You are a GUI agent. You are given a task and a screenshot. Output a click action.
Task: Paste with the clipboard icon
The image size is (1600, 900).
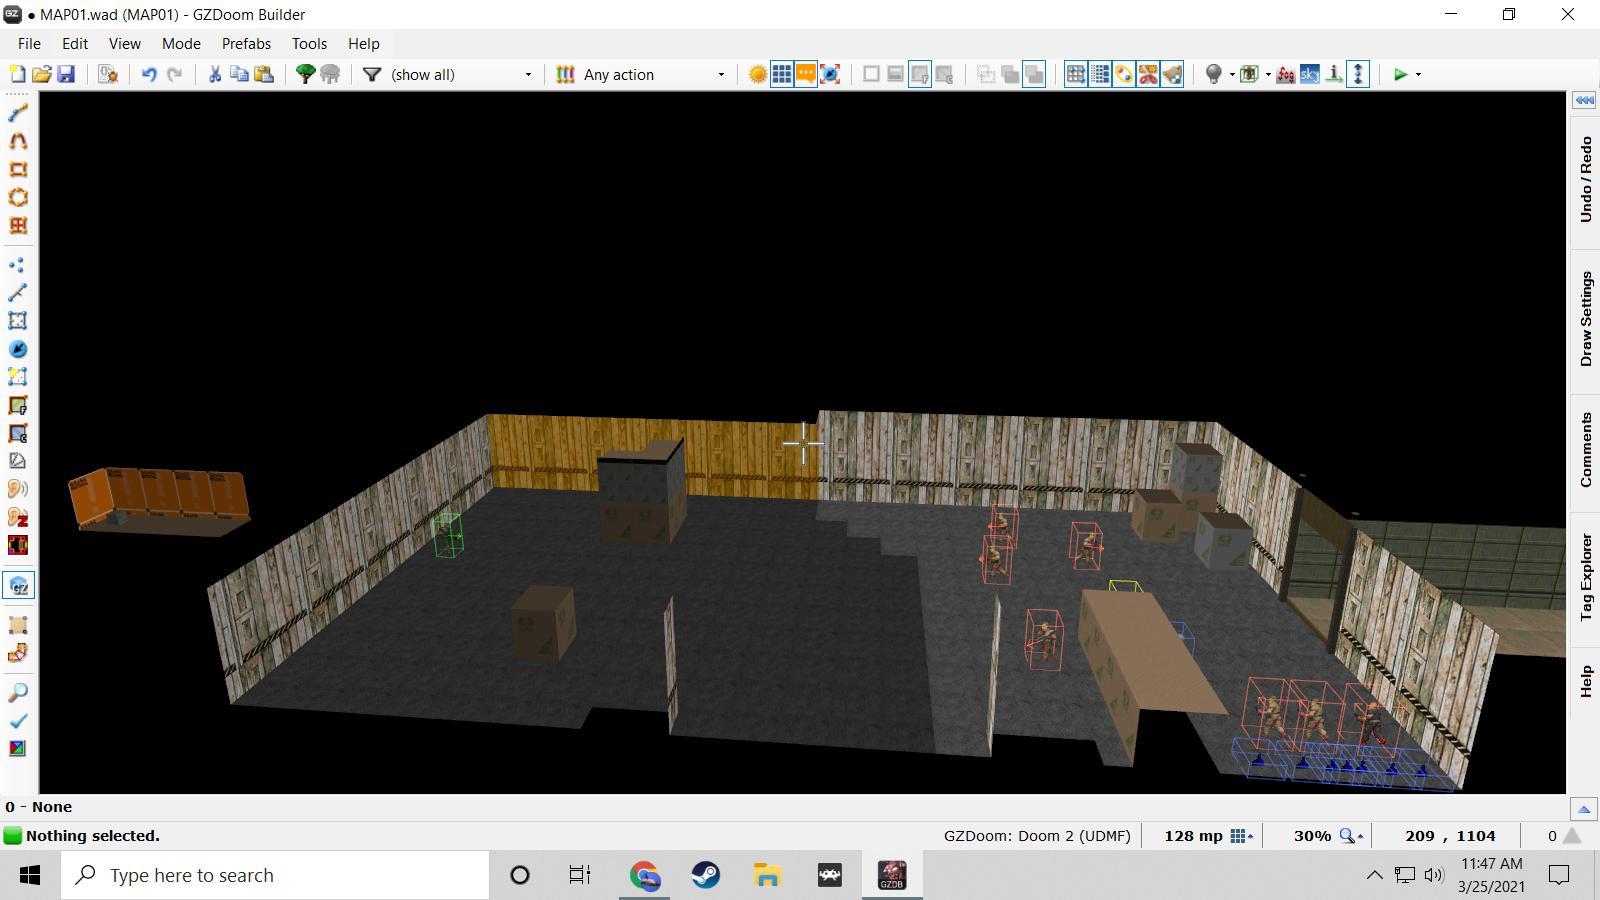point(264,74)
